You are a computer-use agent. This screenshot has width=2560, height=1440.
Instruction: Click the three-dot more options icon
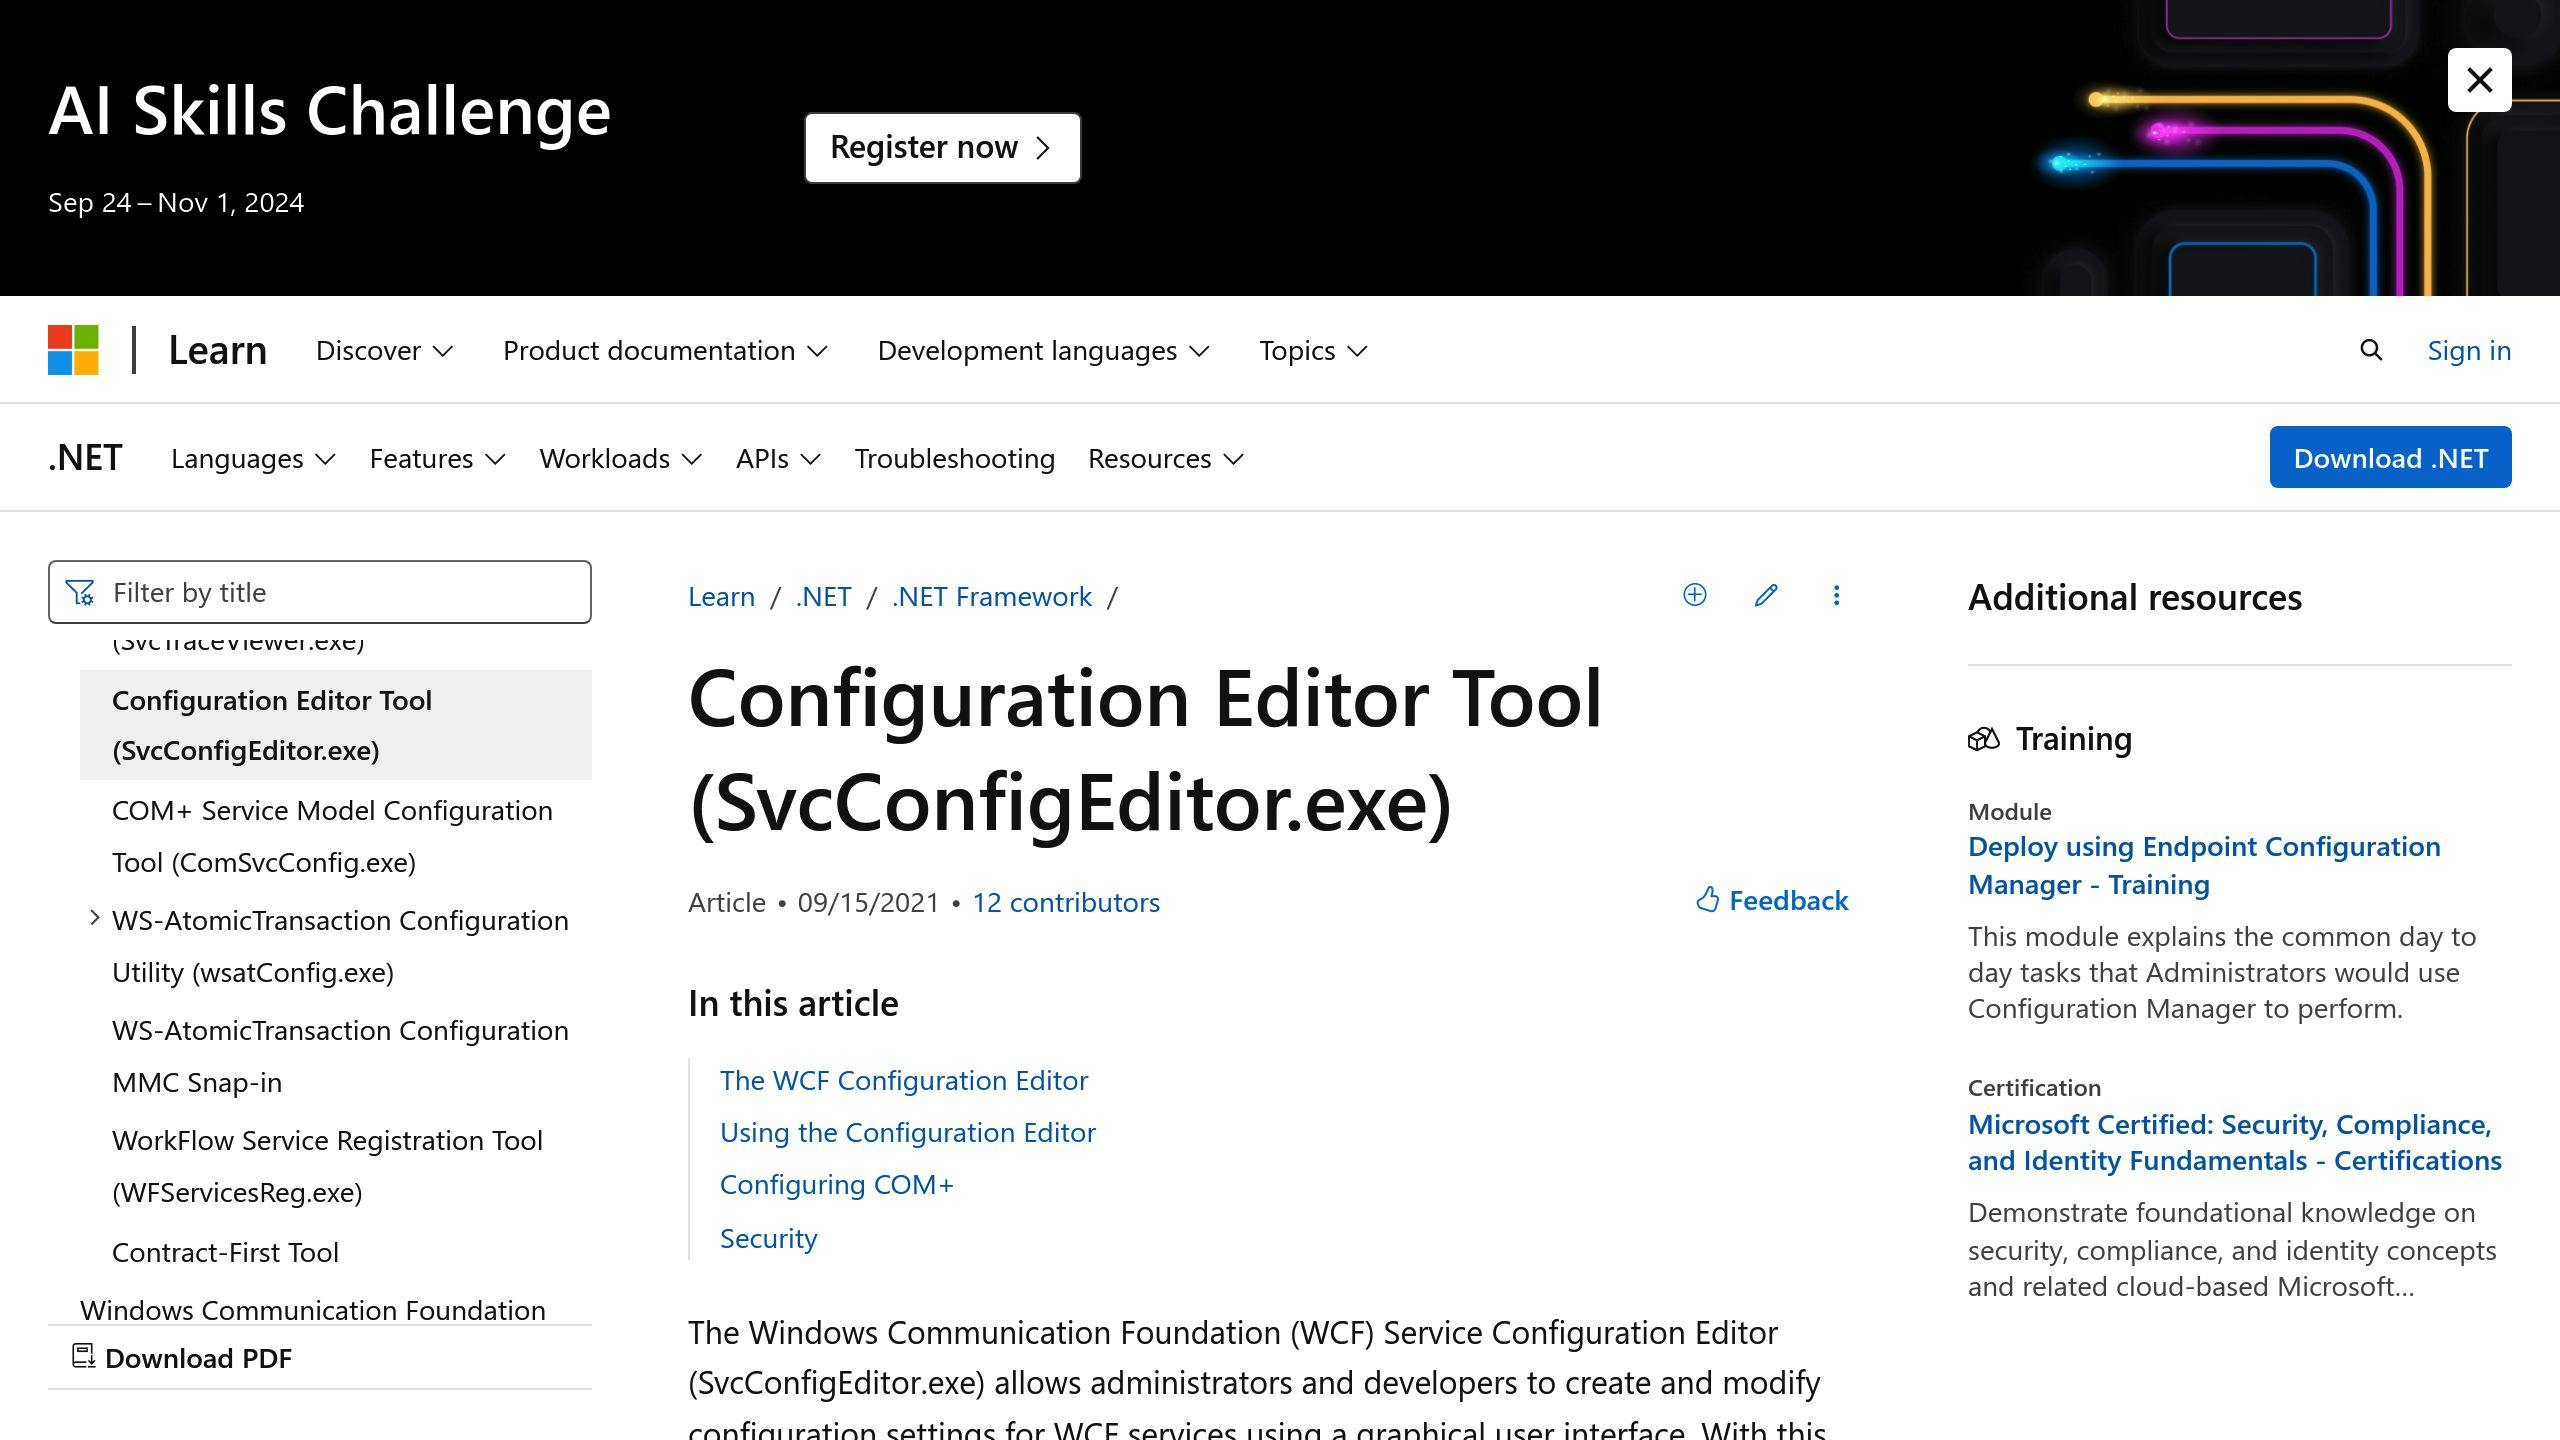(x=1834, y=594)
